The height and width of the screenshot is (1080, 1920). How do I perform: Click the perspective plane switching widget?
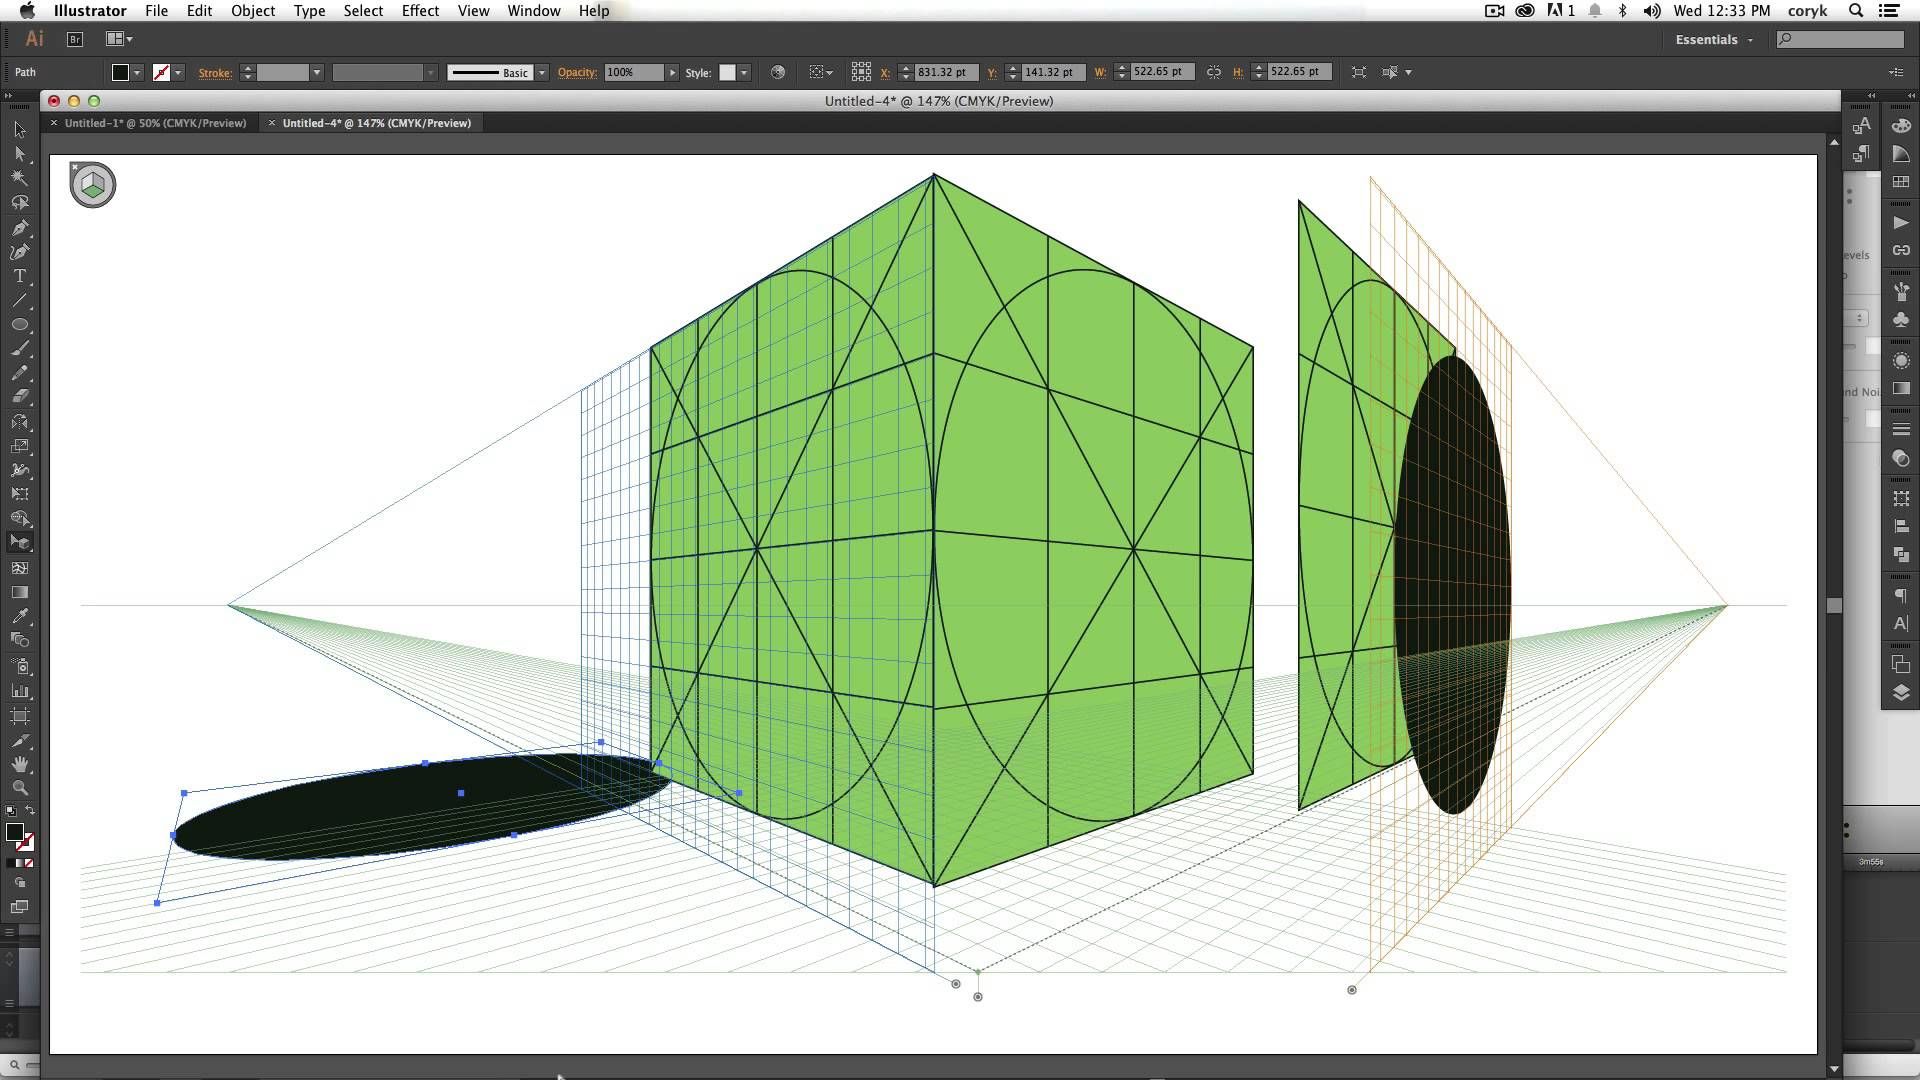(x=93, y=185)
